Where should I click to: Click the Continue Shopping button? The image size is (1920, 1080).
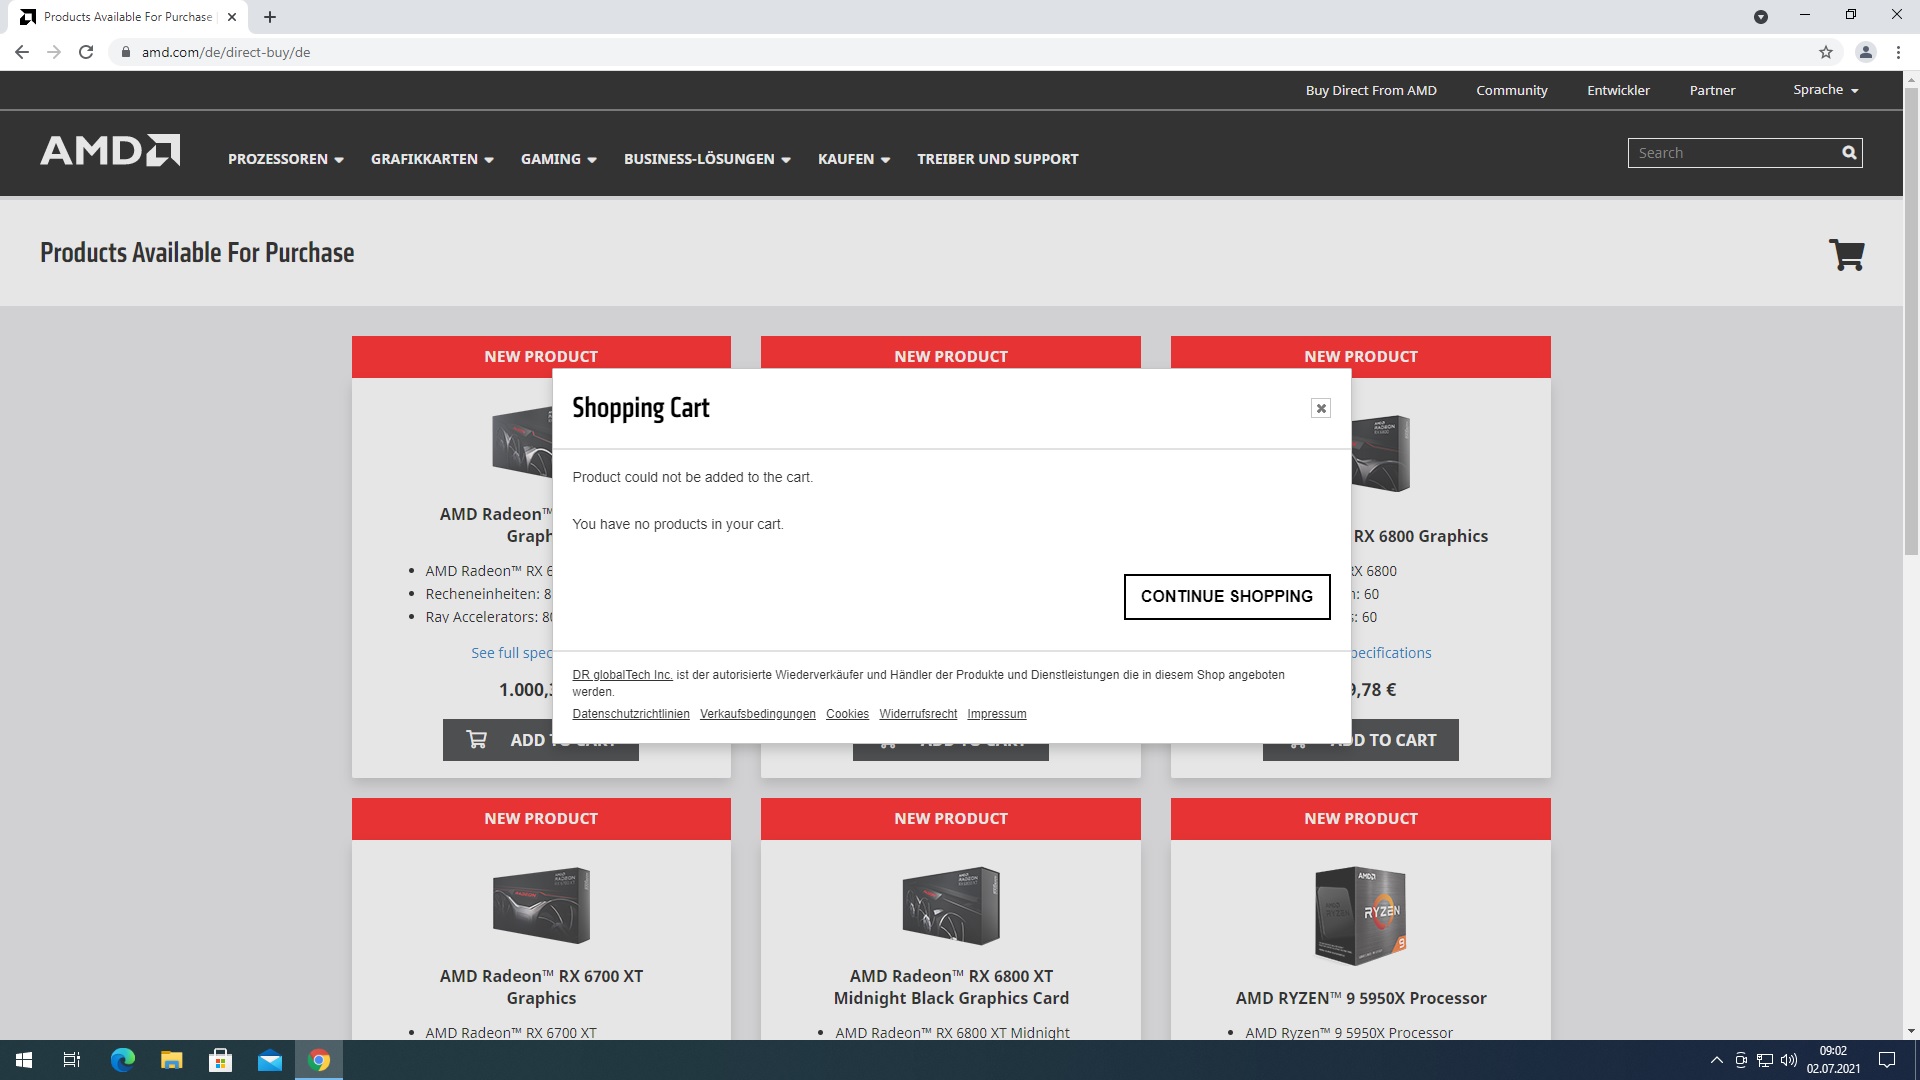1226,596
